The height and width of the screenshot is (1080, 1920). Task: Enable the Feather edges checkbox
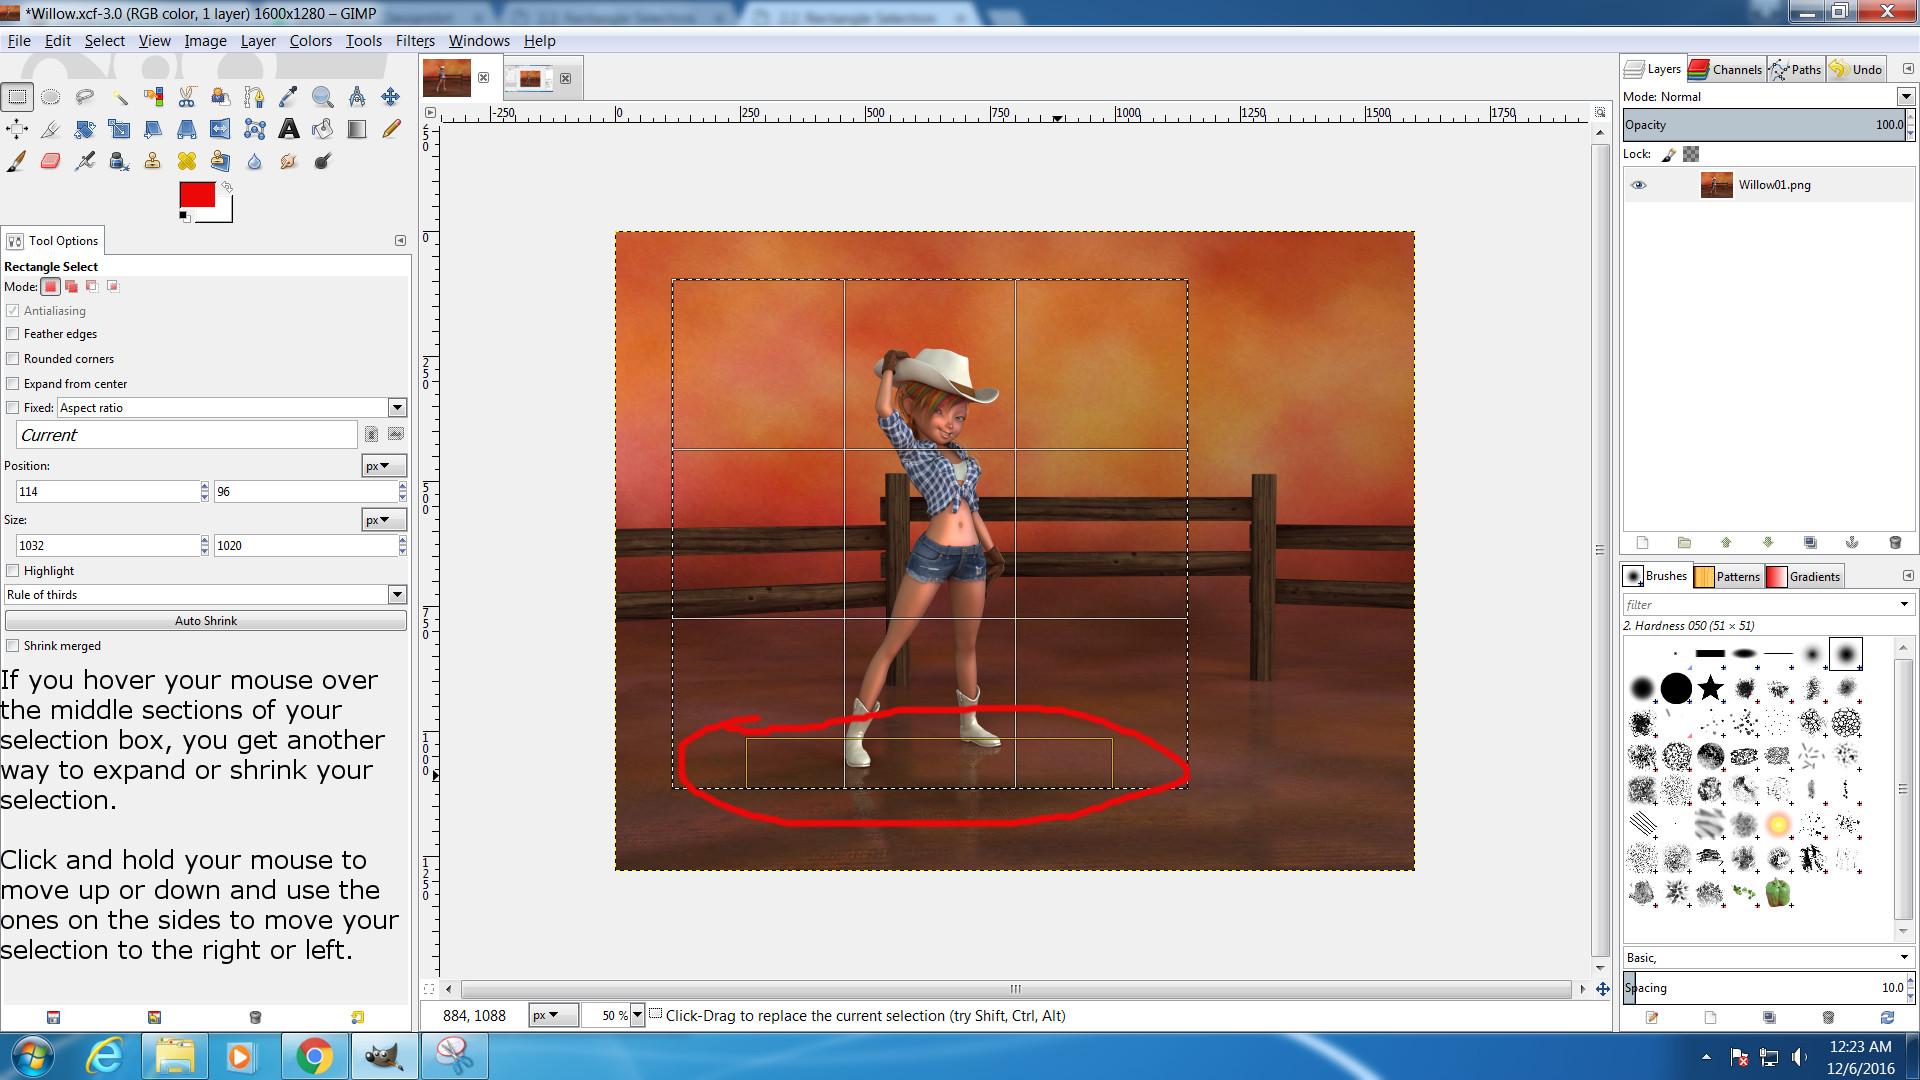(x=13, y=334)
